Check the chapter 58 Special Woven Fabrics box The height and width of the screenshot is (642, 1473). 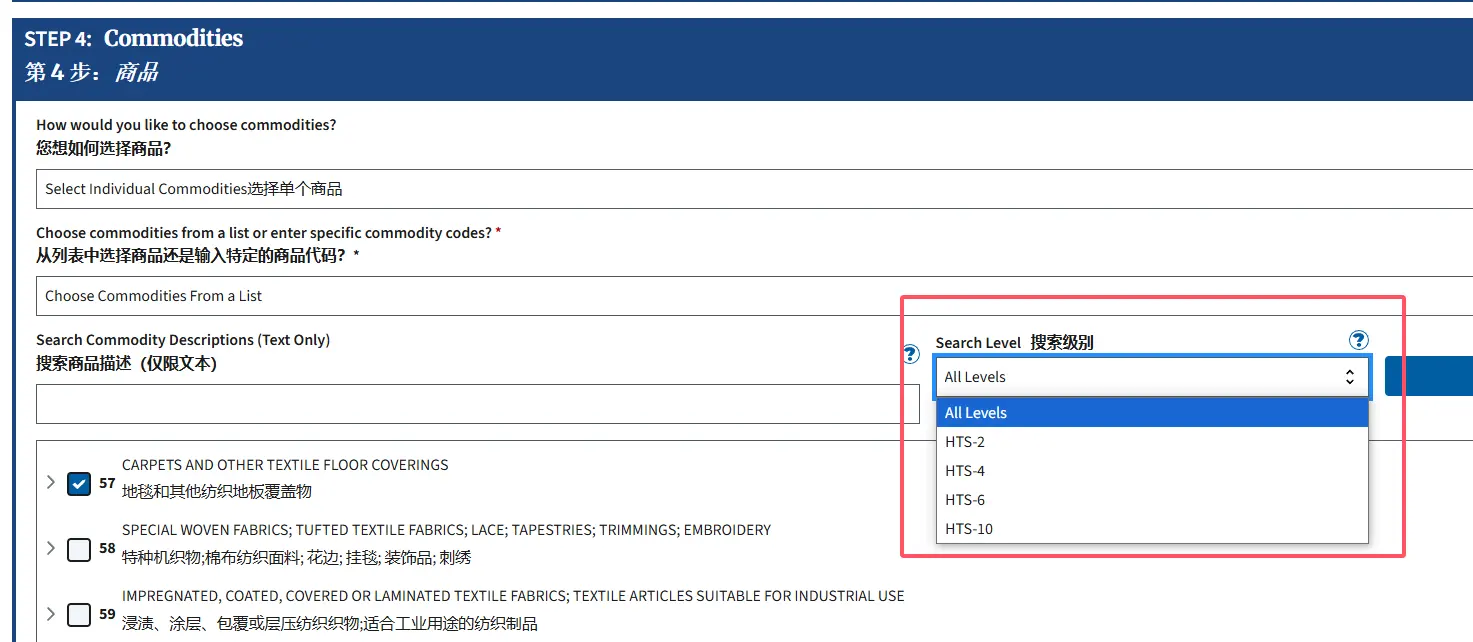pos(79,549)
